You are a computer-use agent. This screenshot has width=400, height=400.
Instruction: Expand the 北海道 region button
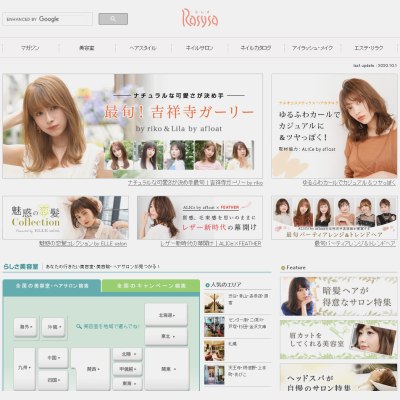166,315
